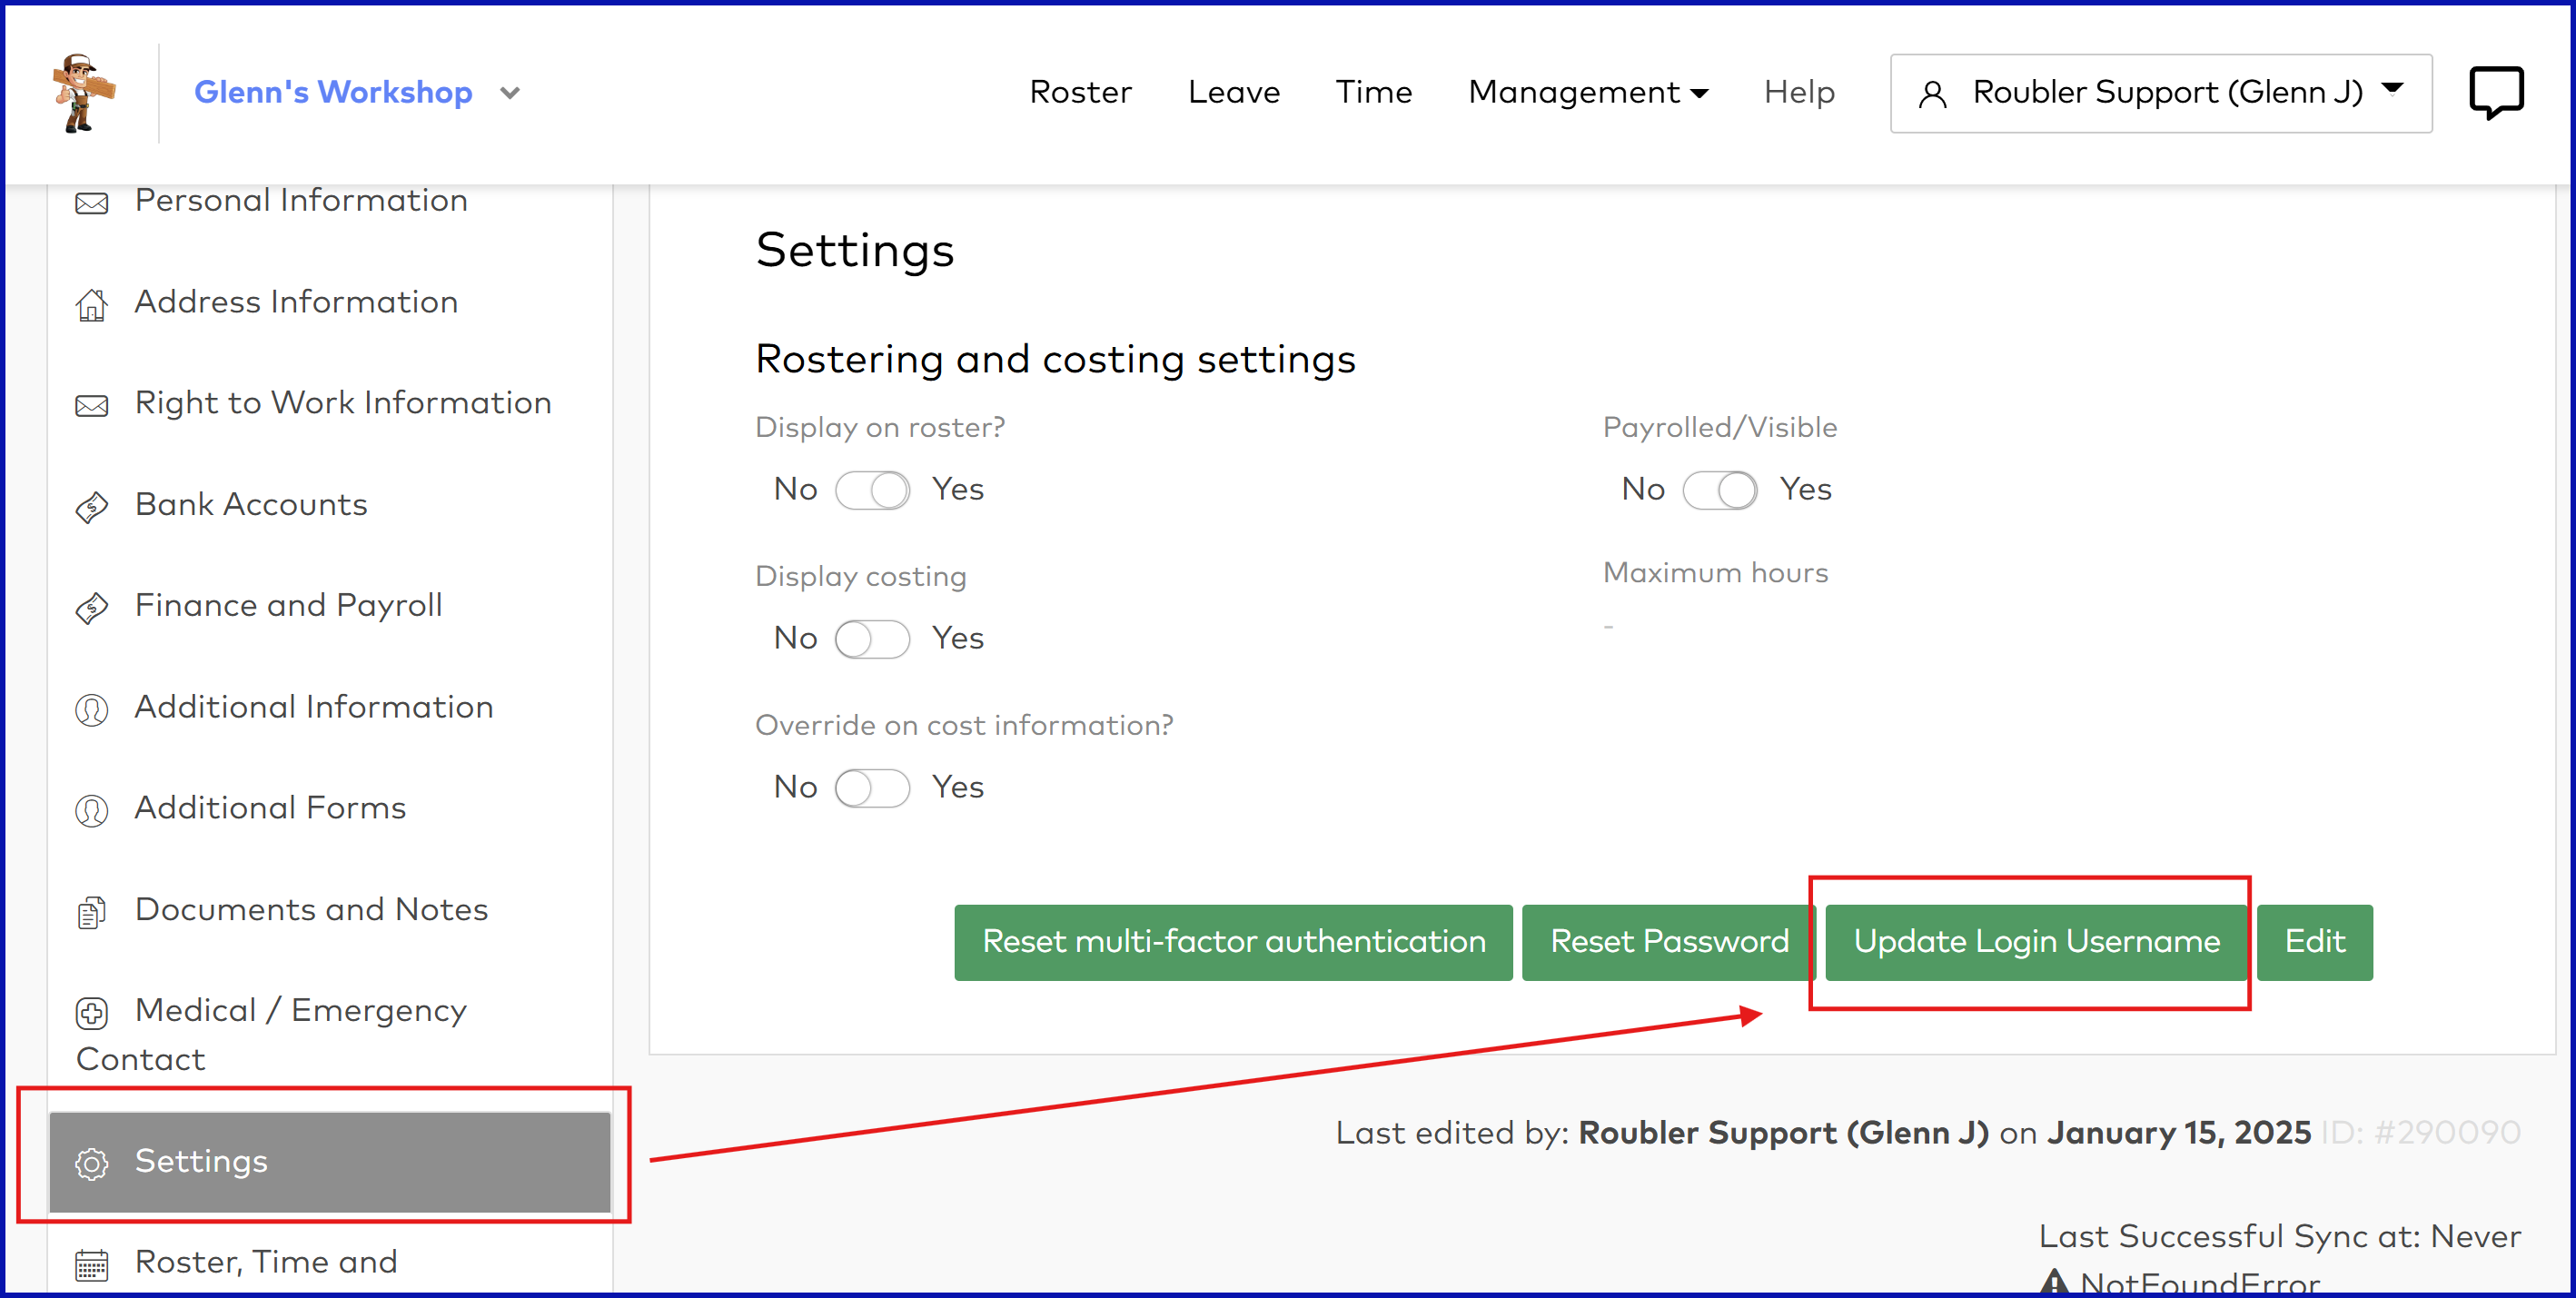2576x1298 pixels.
Task: Select Finance and Payroll in sidebar
Action: click(x=288, y=606)
